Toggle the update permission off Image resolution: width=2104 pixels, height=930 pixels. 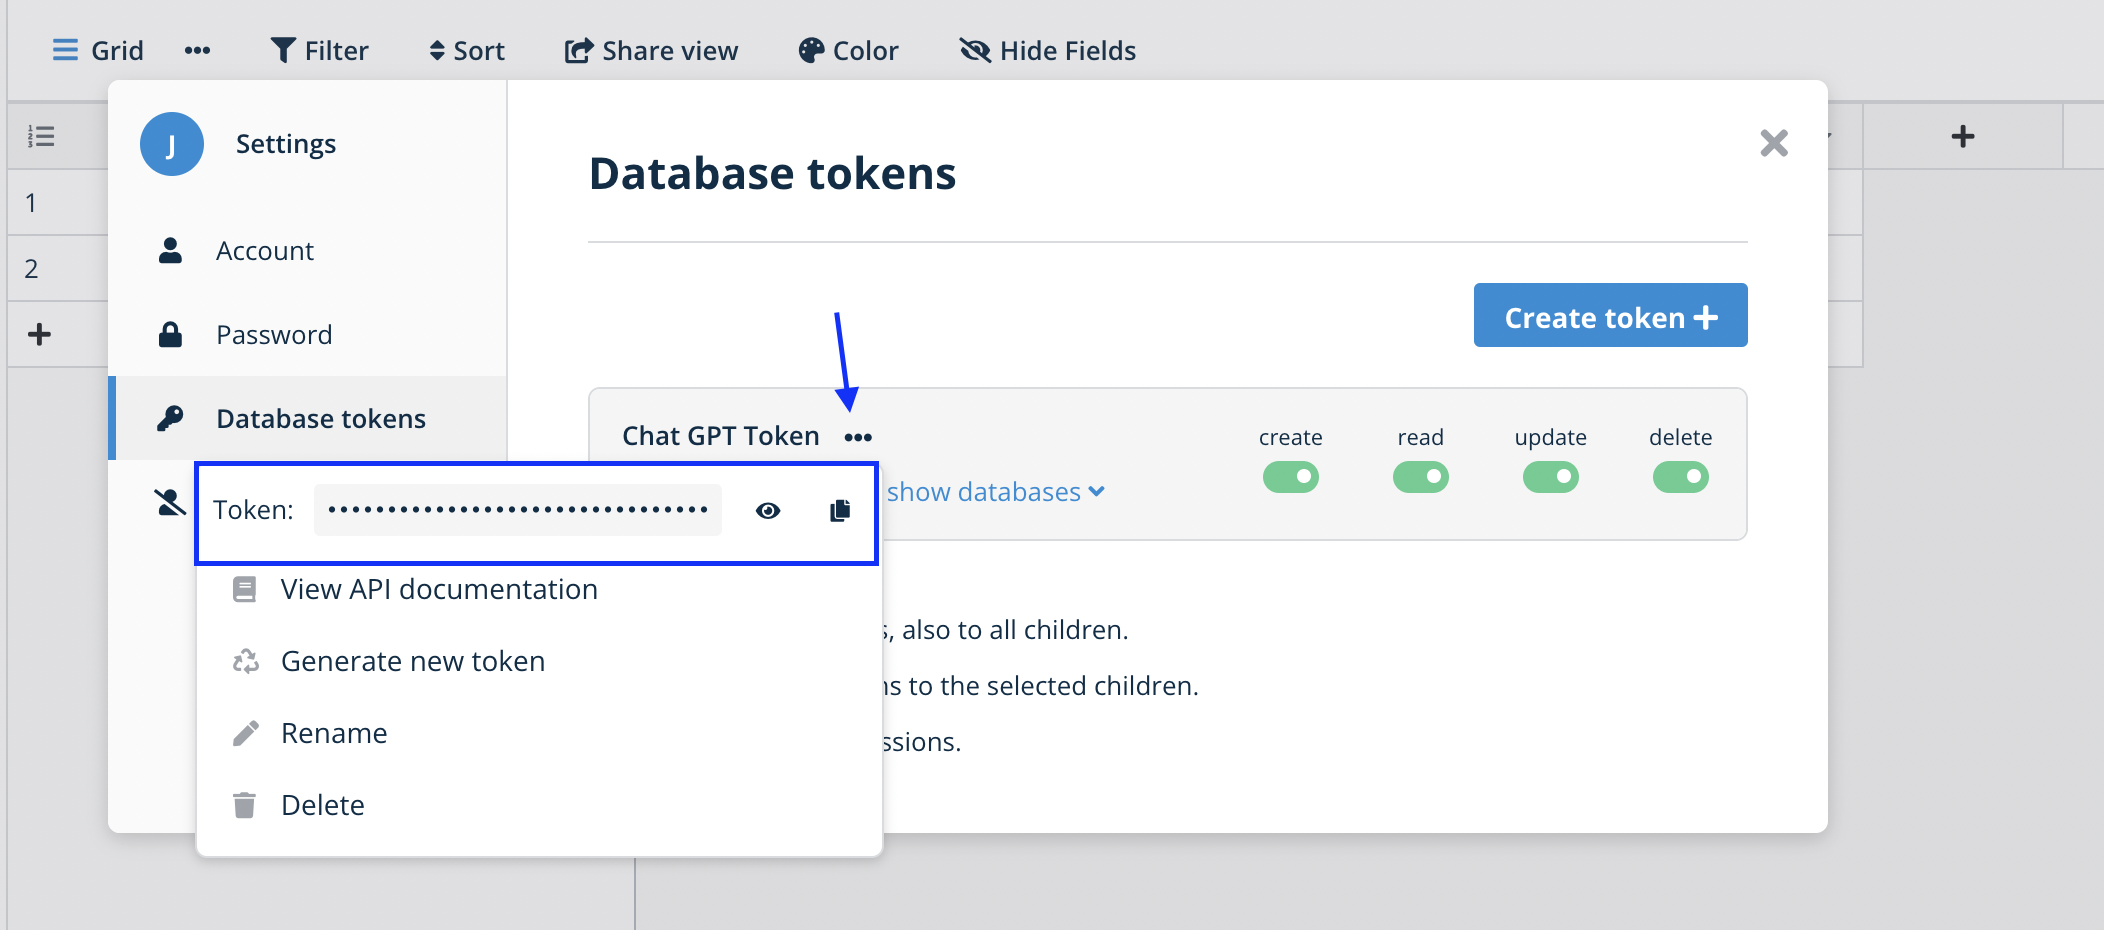click(1551, 477)
